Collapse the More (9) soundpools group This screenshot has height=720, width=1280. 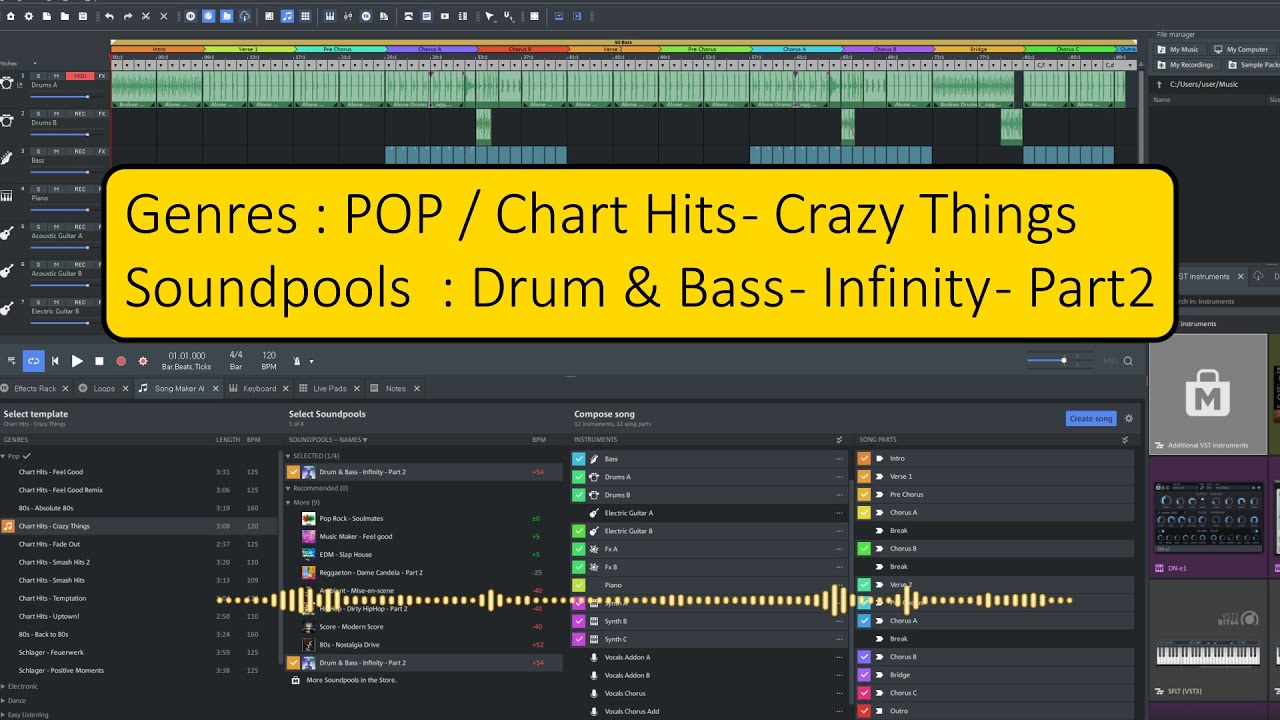point(289,503)
